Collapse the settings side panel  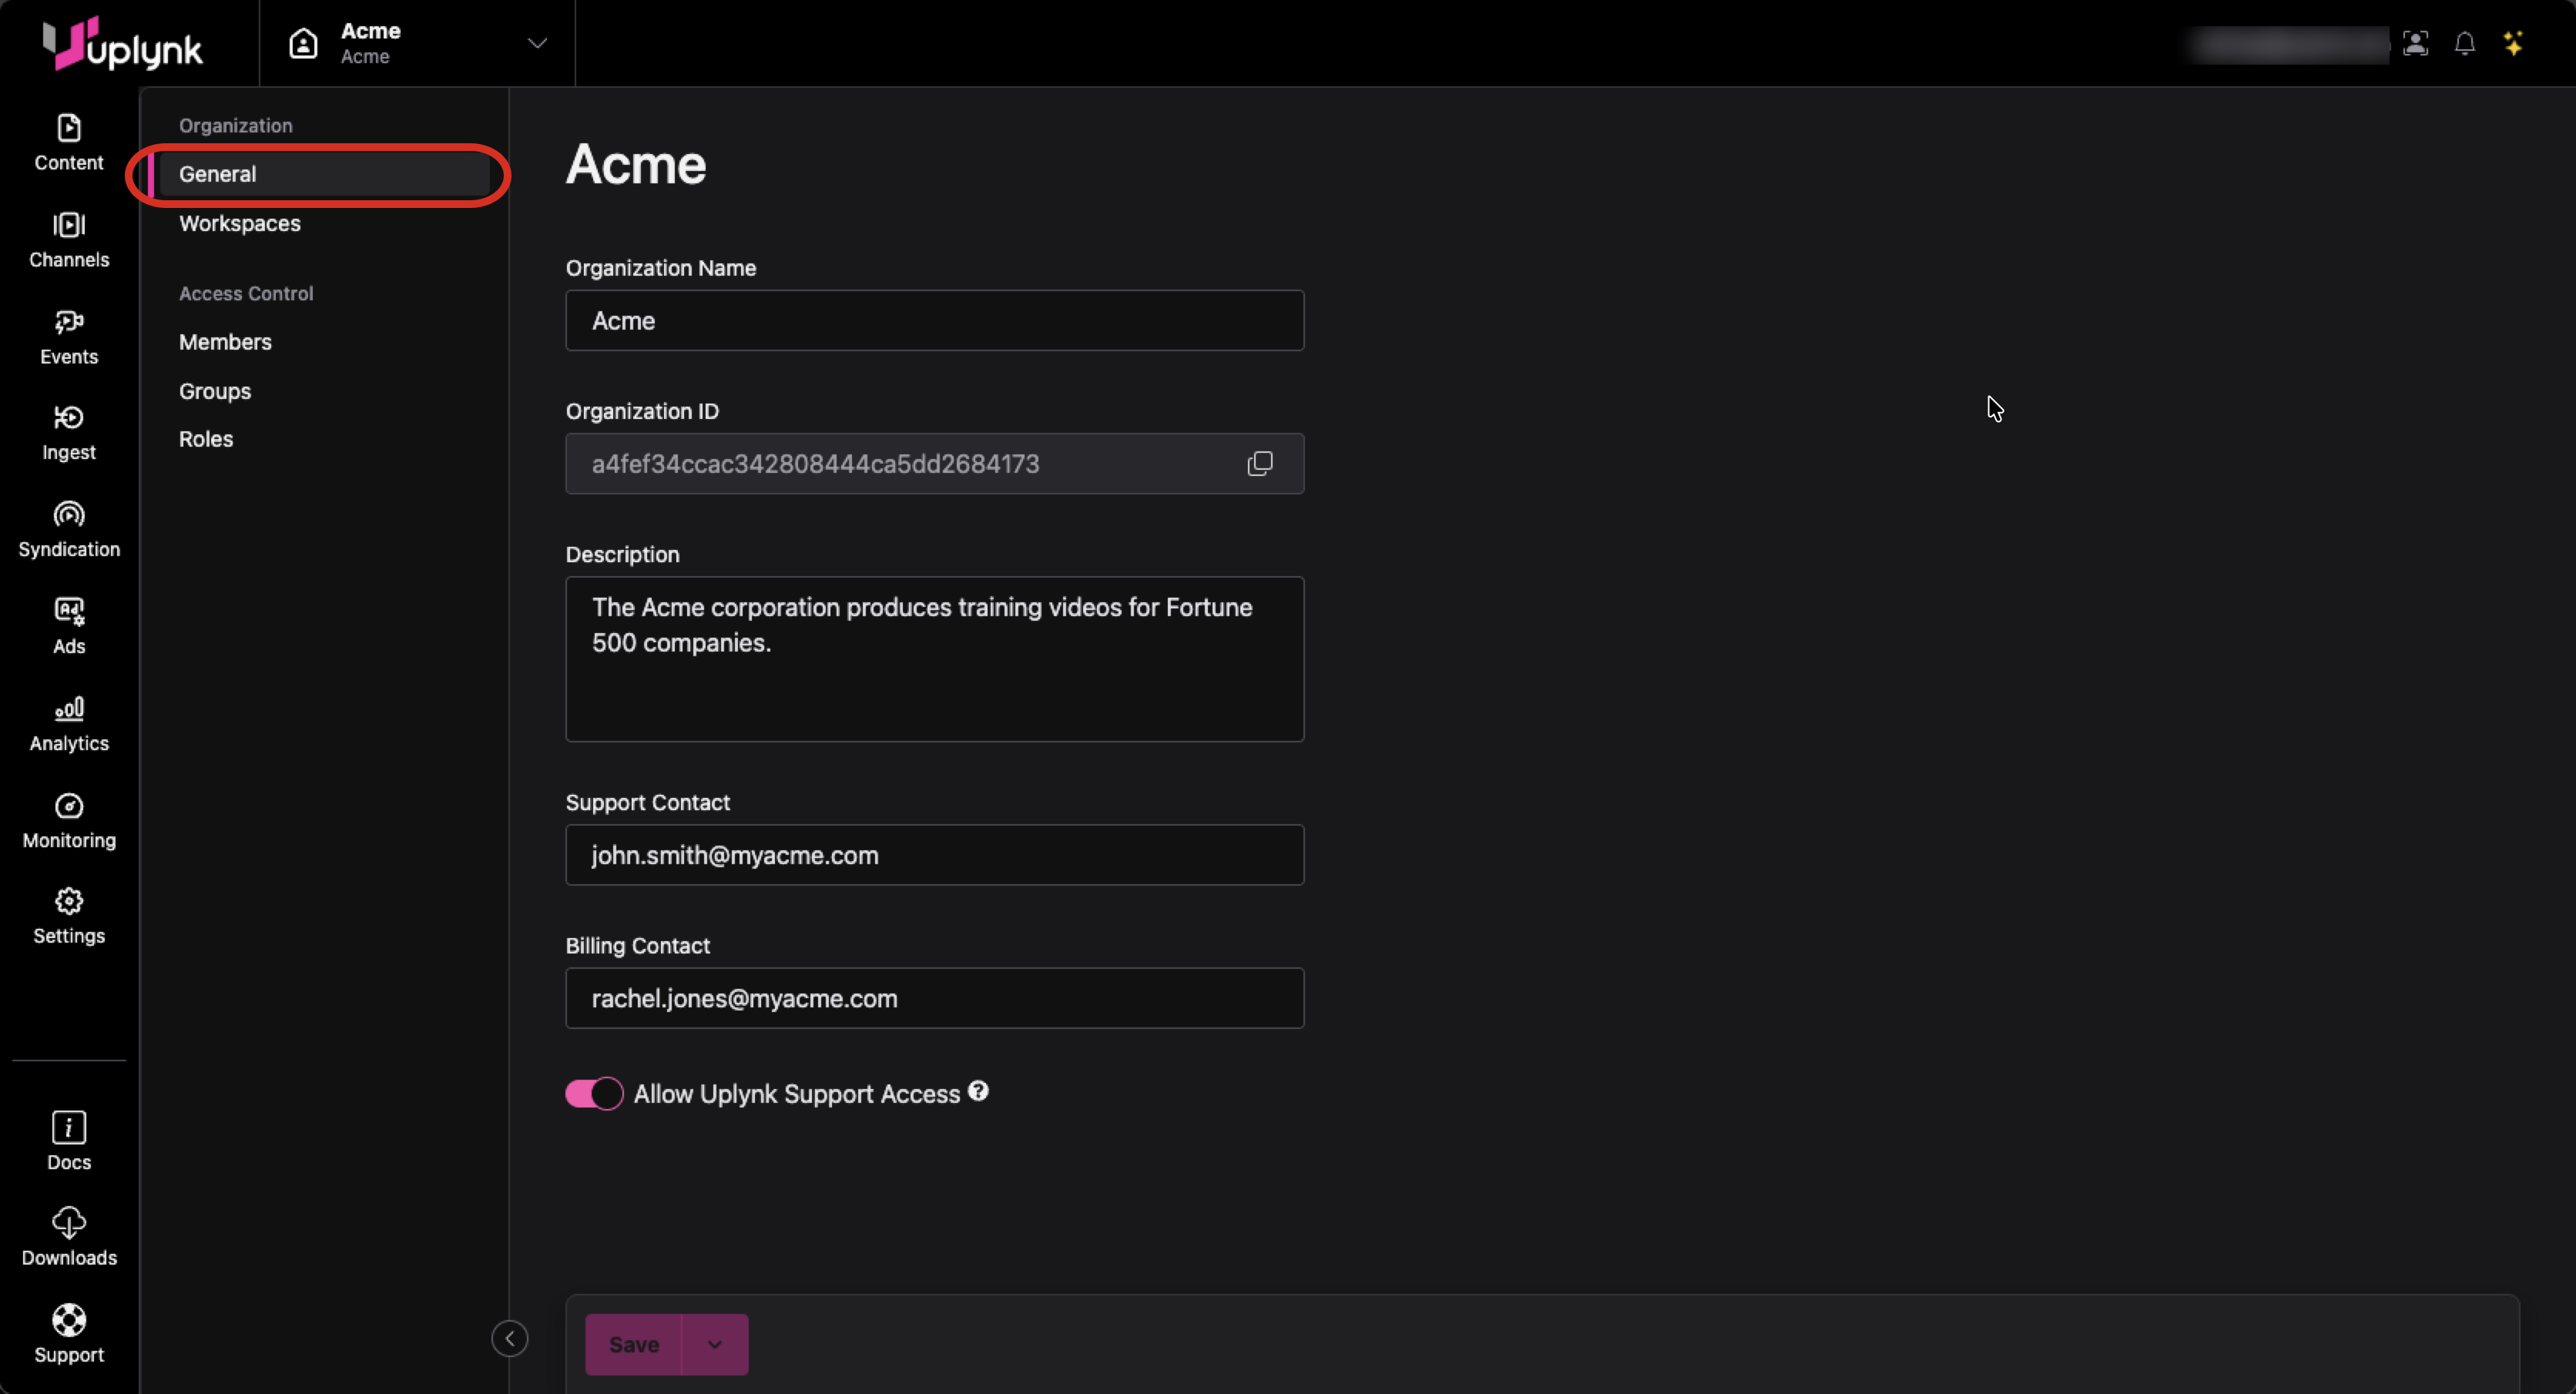pos(509,1338)
